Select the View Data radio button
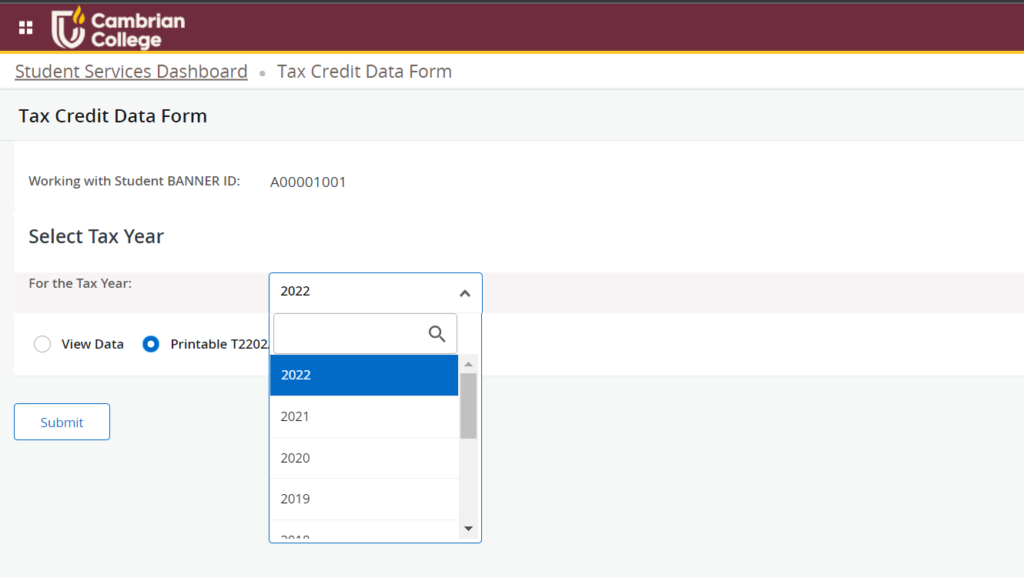The height and width of the screenshot is (578, 1024). (x=42, y=344)
